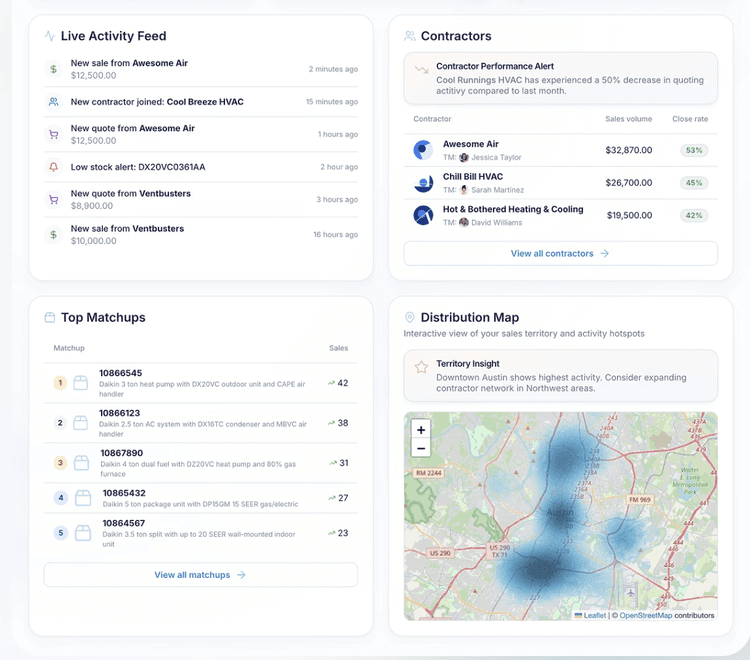The width and height of the screenshot is (750, 660).
Task: Open the Leaflet attribution link
Action: coord(590,616)
